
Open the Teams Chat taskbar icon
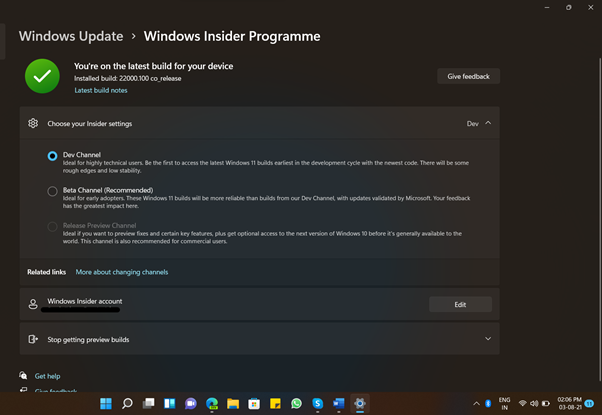click(x=190, y=403)
